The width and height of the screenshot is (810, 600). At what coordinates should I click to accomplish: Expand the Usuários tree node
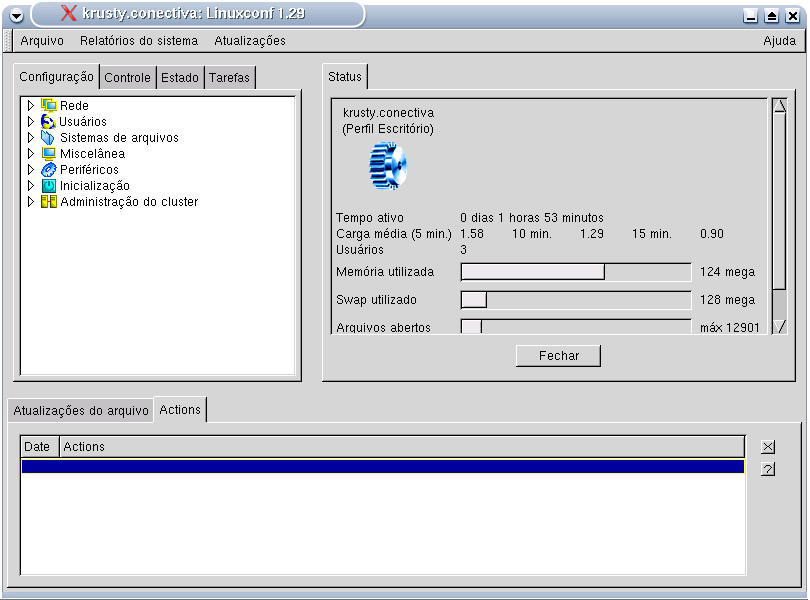click(30, 121)
